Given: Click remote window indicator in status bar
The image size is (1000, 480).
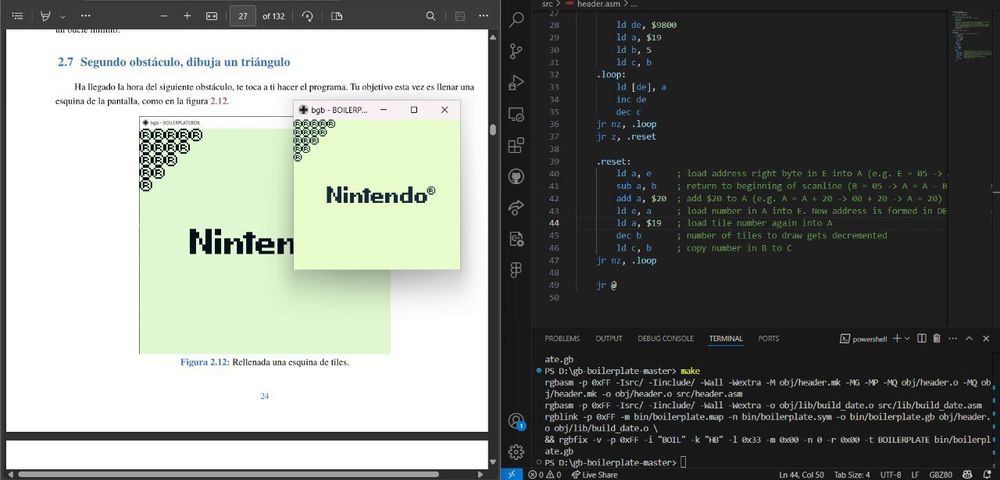Looking at the screenshot, I should click(511, 474).
